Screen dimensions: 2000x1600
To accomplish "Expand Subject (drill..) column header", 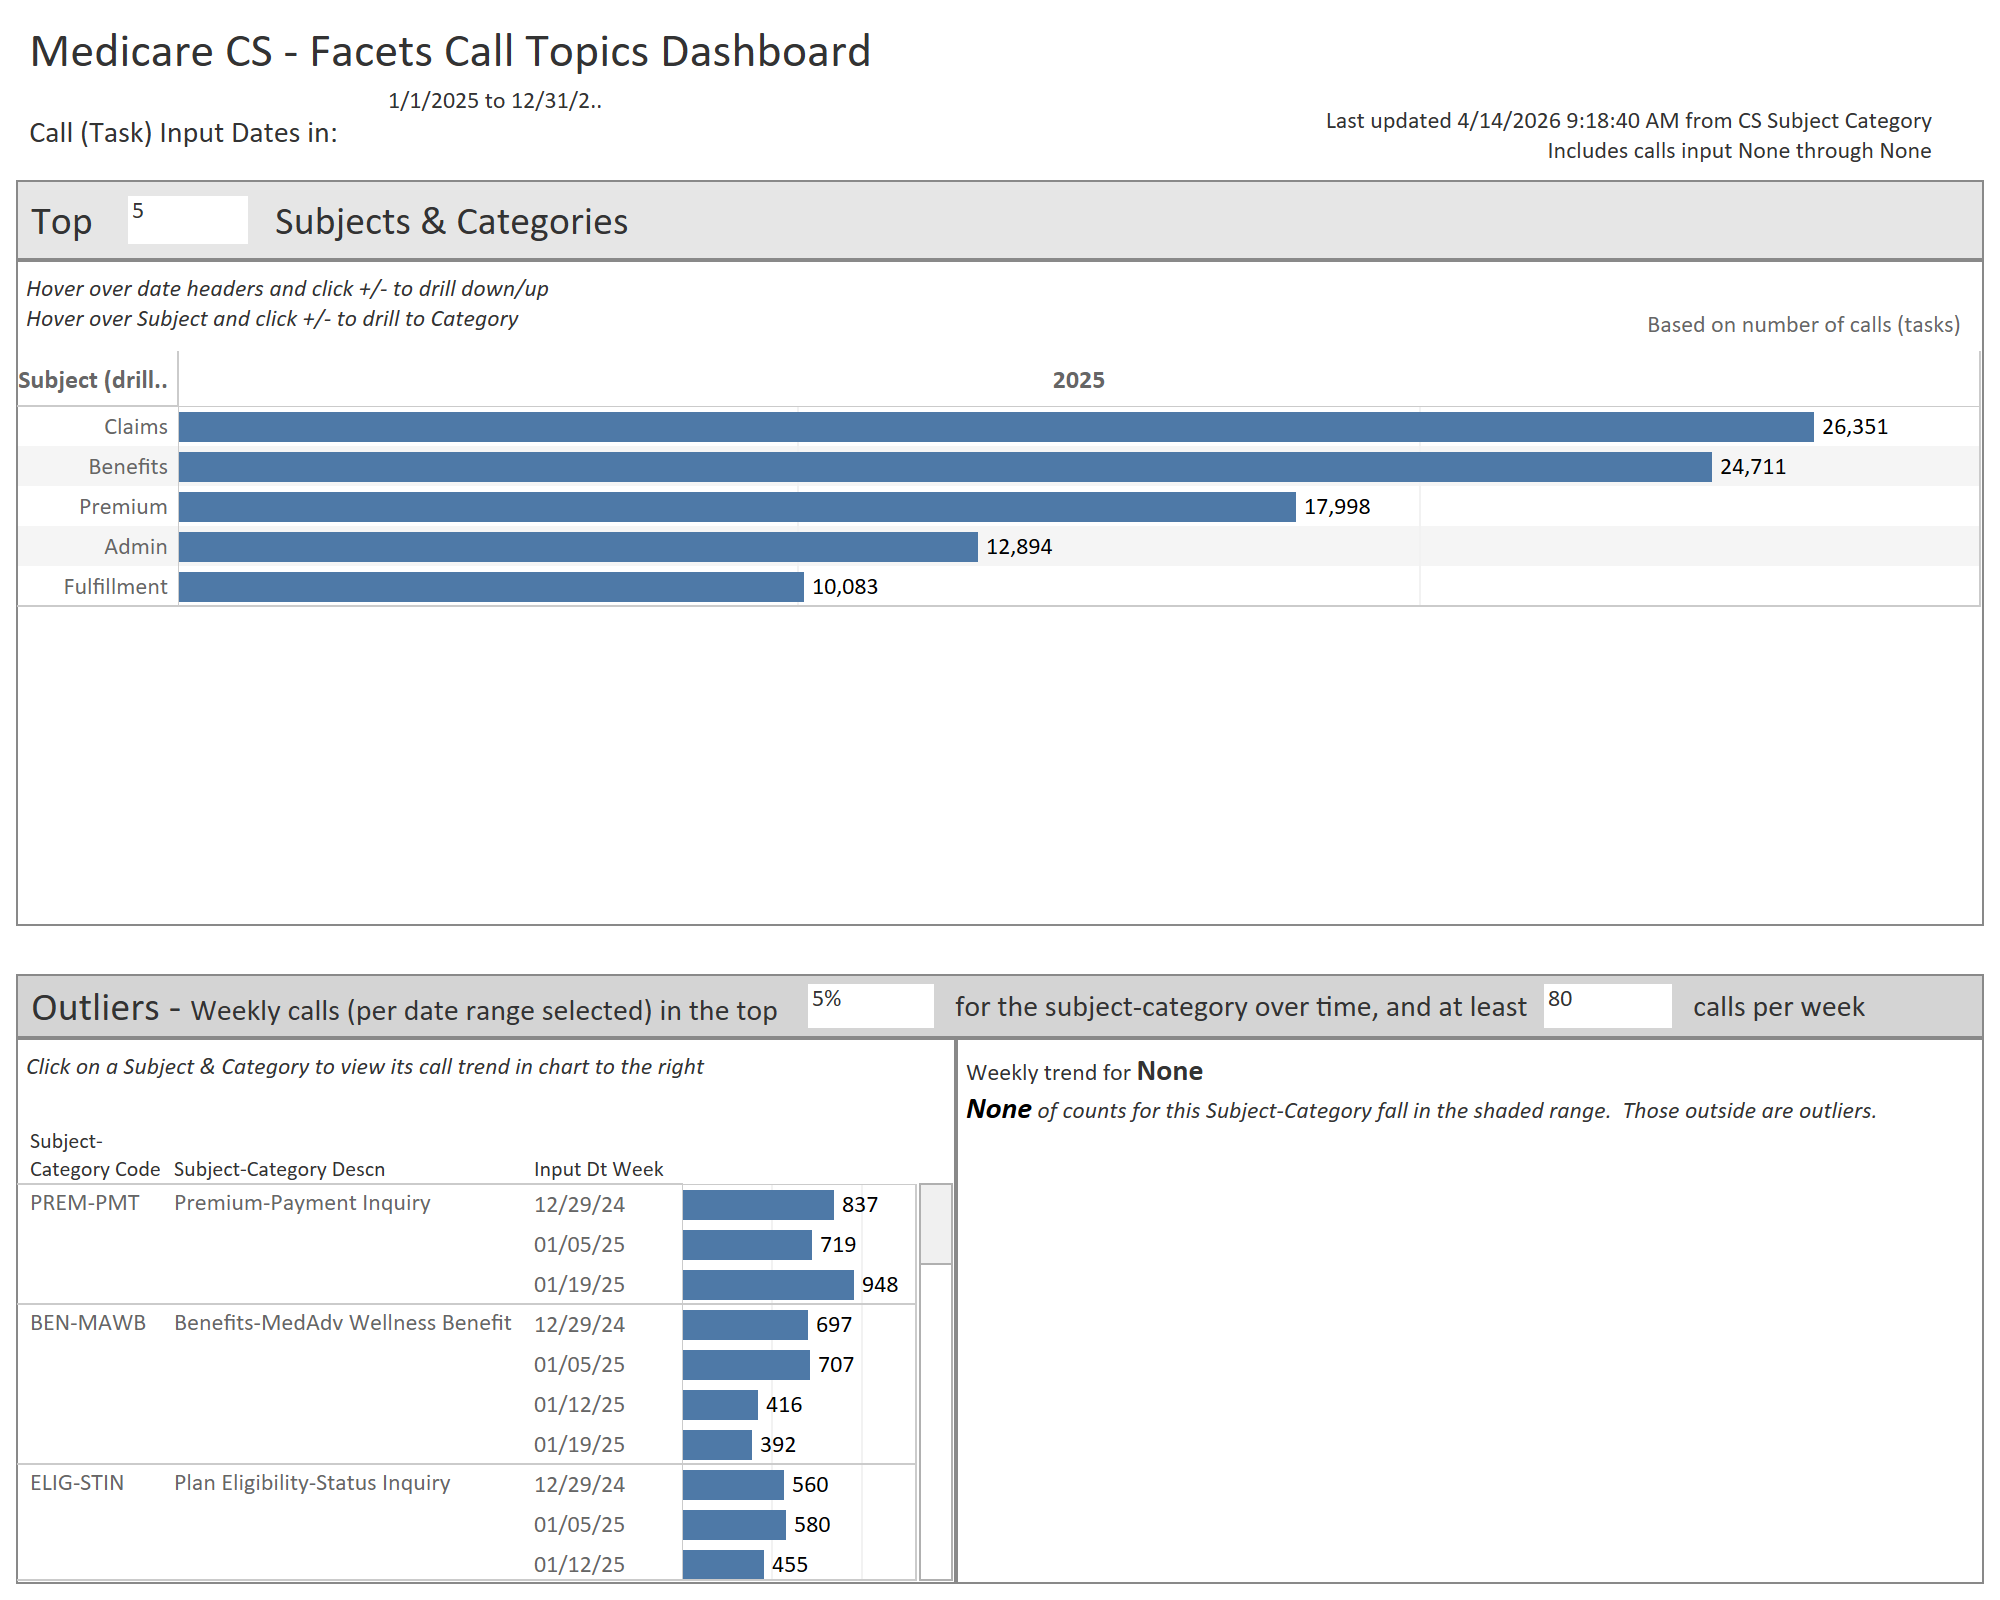I will tap(93, 380).
